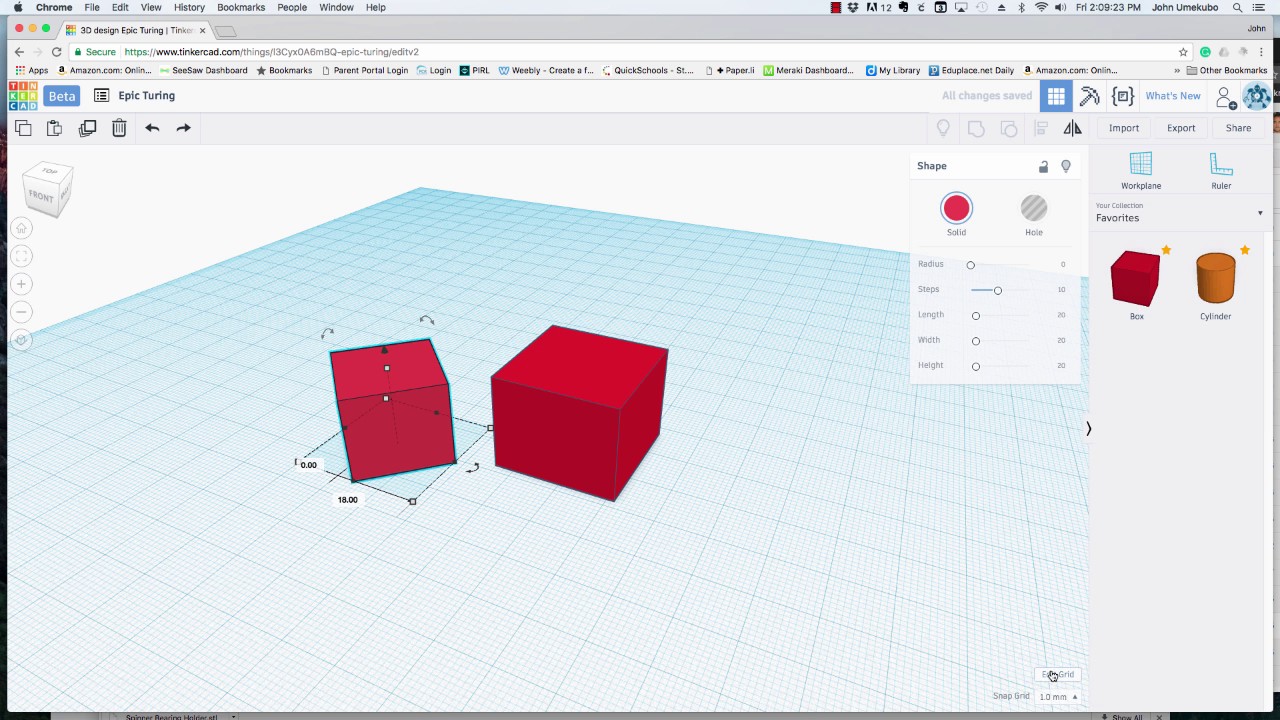
Task: Click the Fit all in view icon
Action: [22, 257]
